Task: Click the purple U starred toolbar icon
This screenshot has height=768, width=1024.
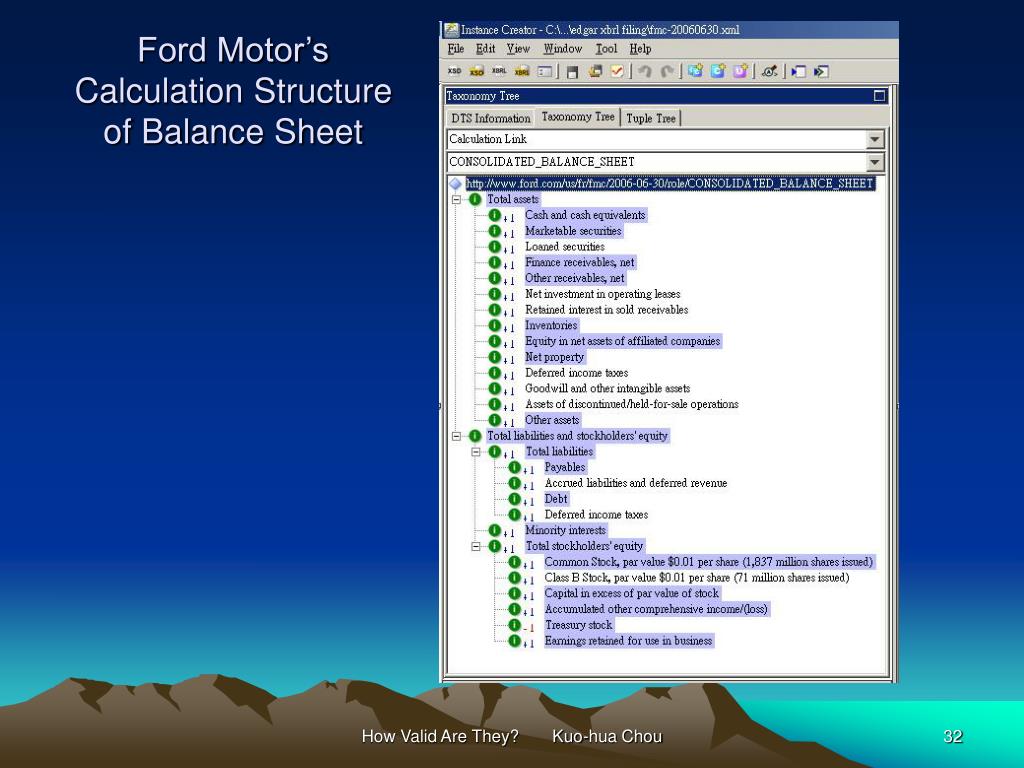Action: (x=740, y=71)
